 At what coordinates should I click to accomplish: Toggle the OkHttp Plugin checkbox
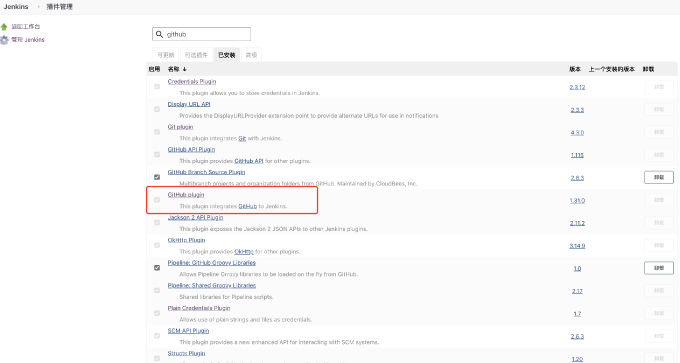click(x=157, y=245)
